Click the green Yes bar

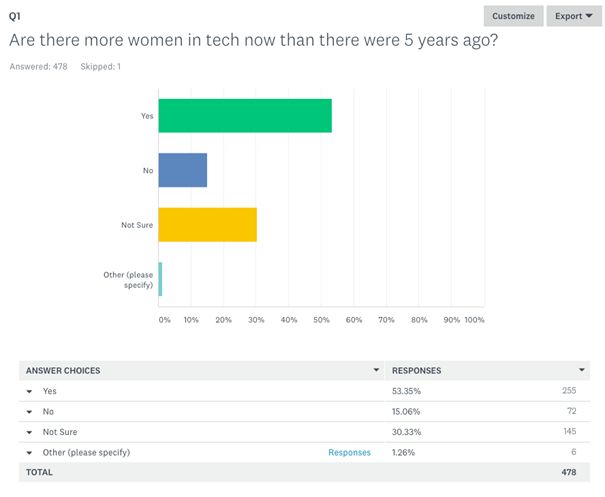coord(245,116)
